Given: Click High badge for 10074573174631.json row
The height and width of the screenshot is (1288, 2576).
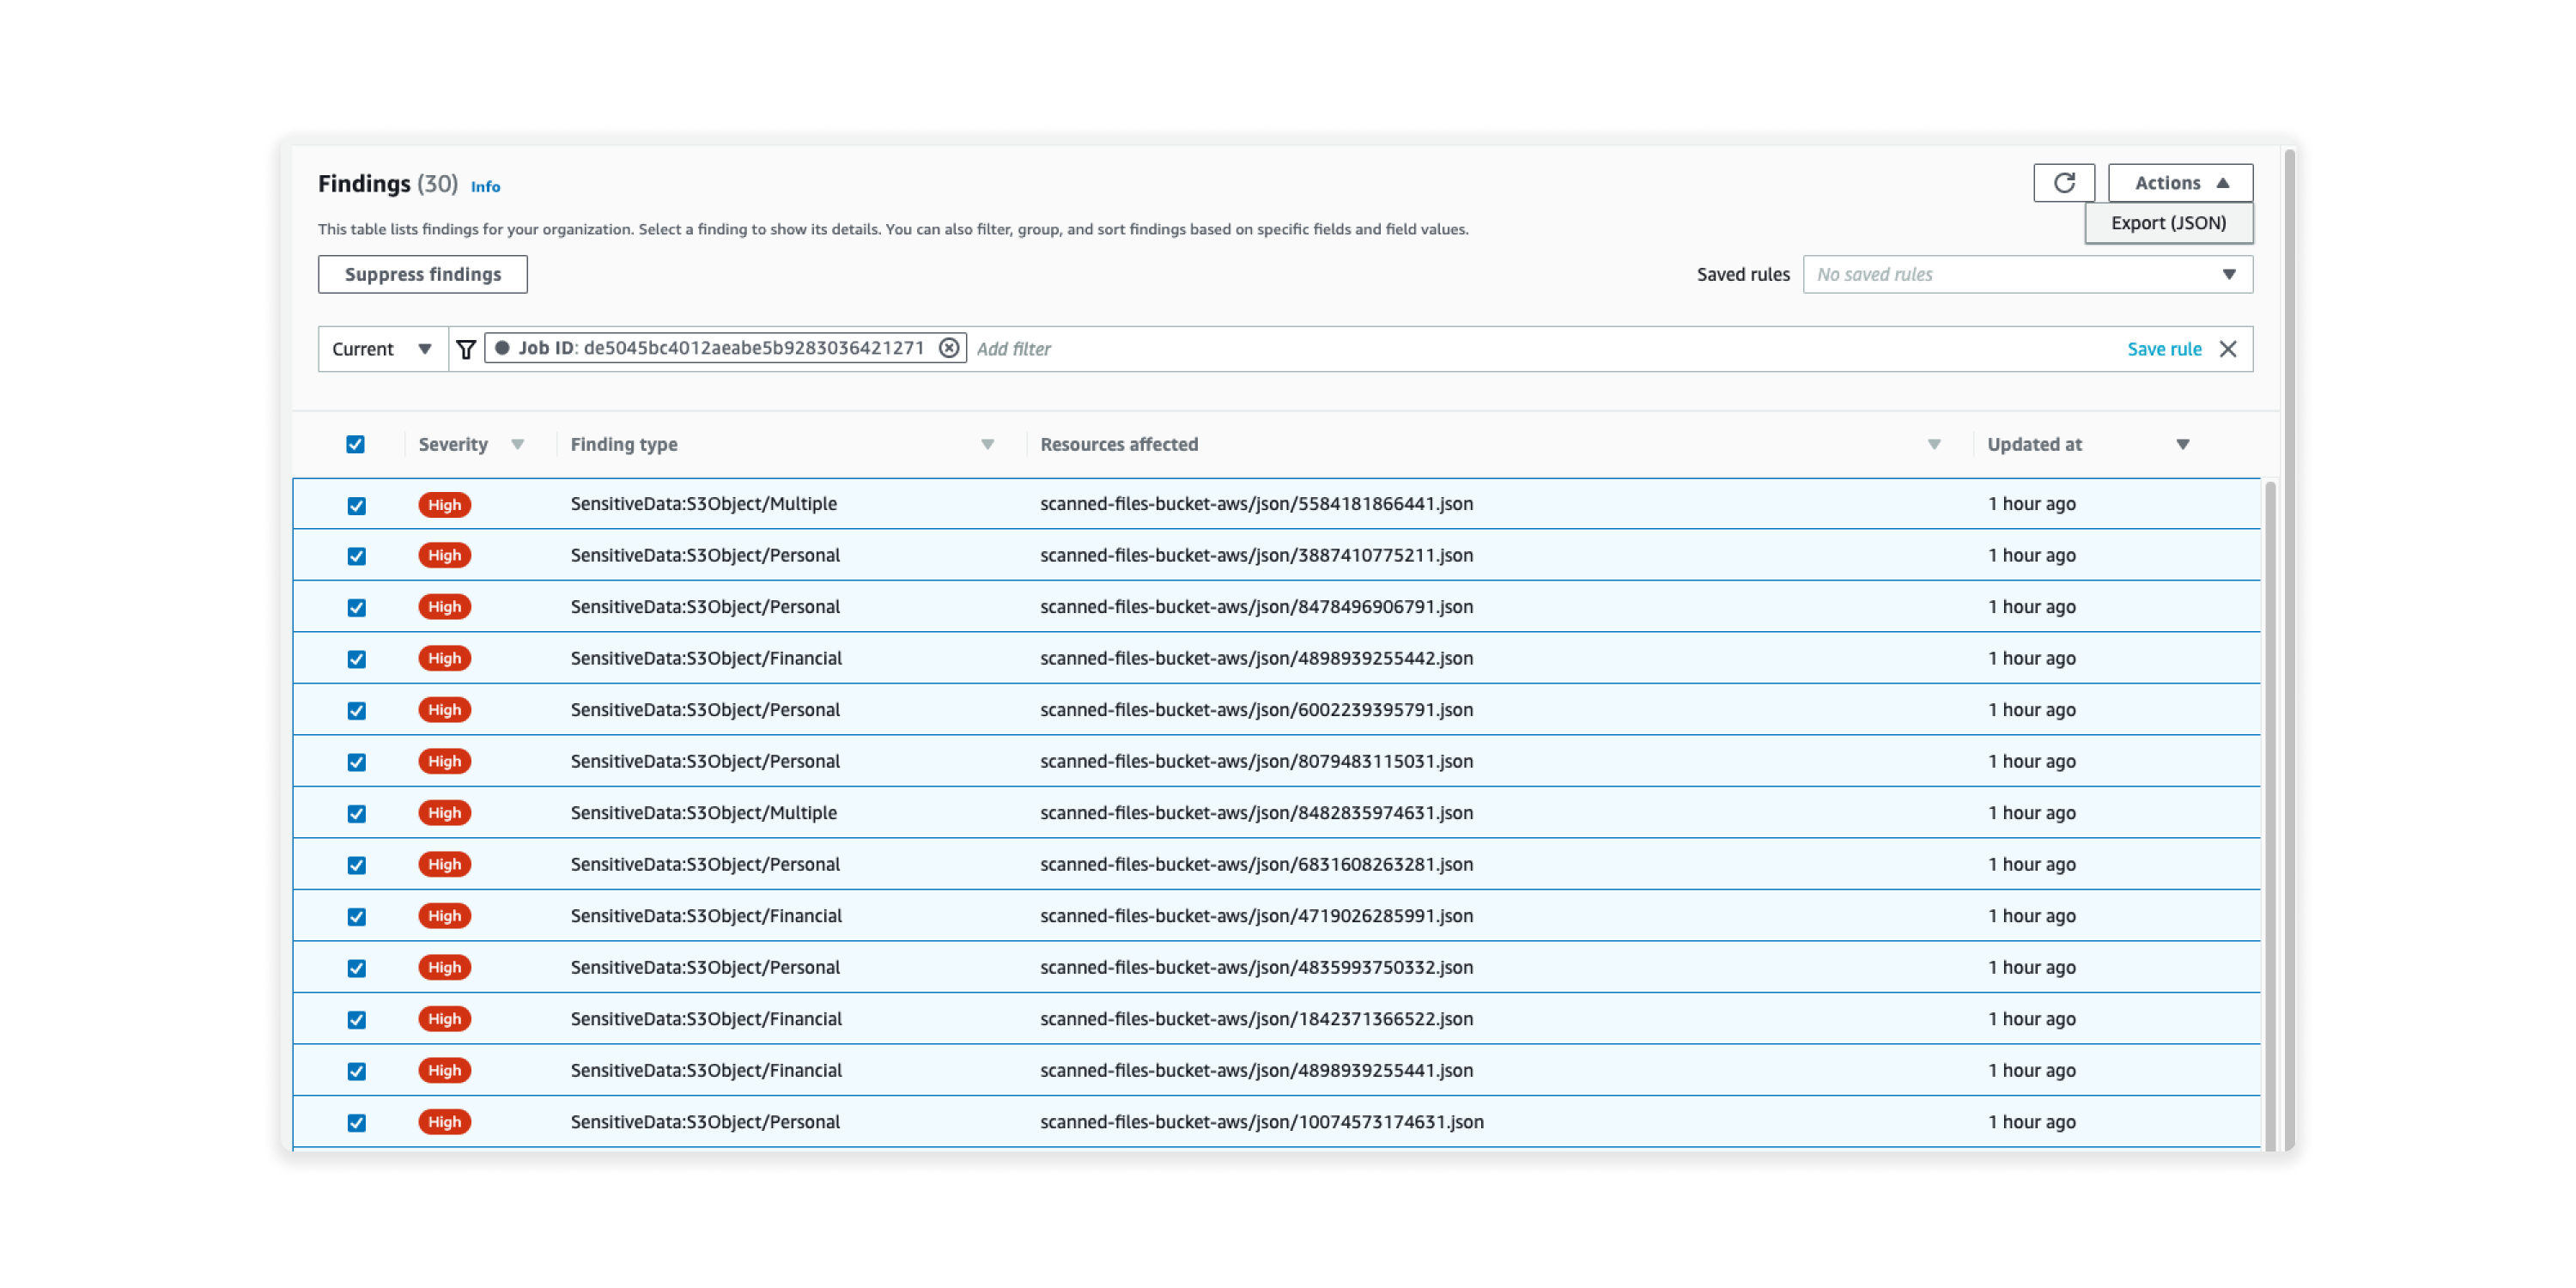Looking at the screenshot, I should click(444, 1122).
